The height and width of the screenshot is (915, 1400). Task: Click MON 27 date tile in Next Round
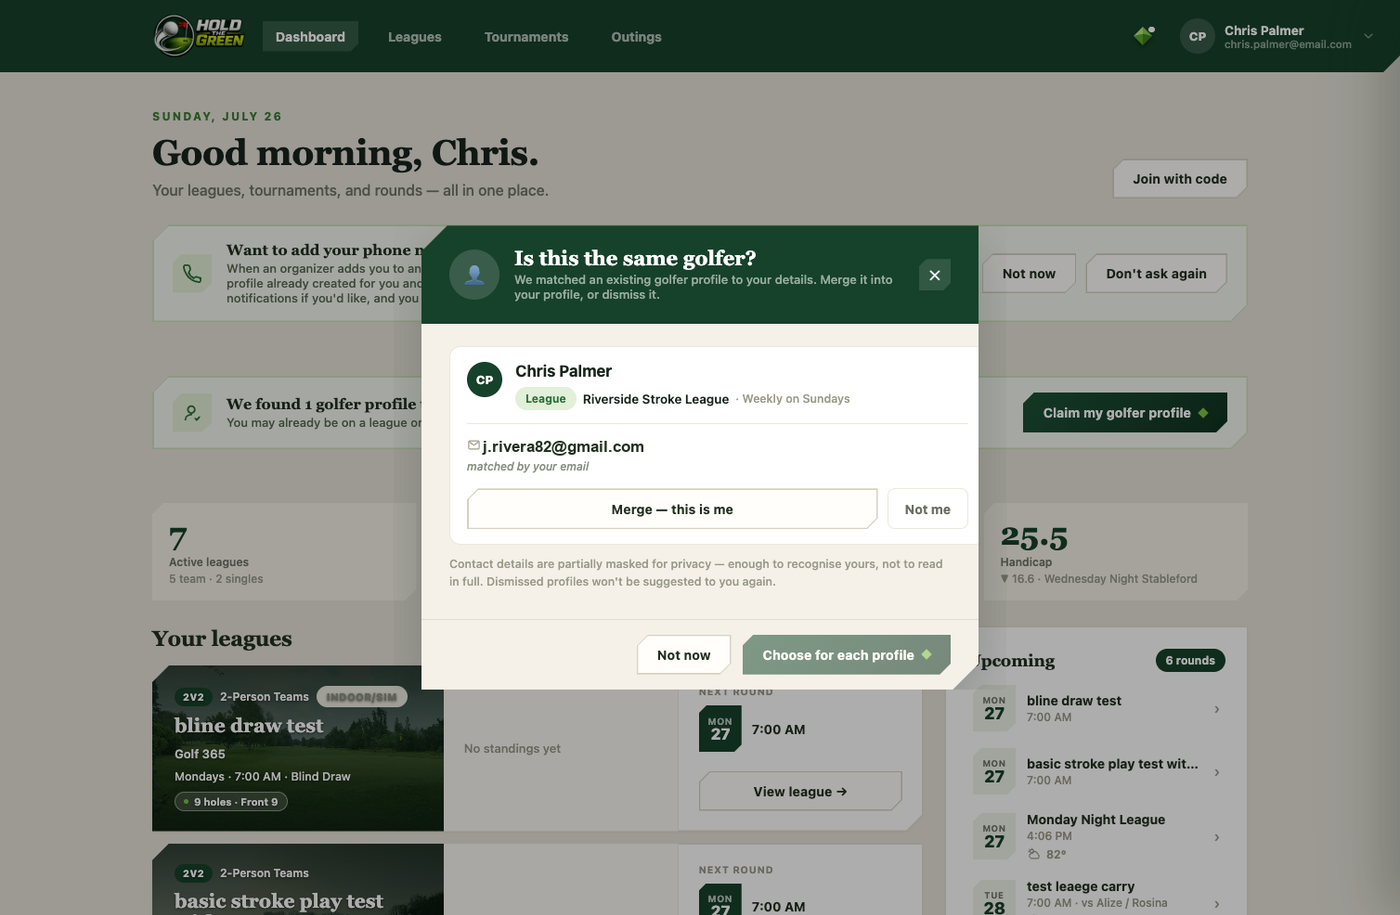point(720,729)
